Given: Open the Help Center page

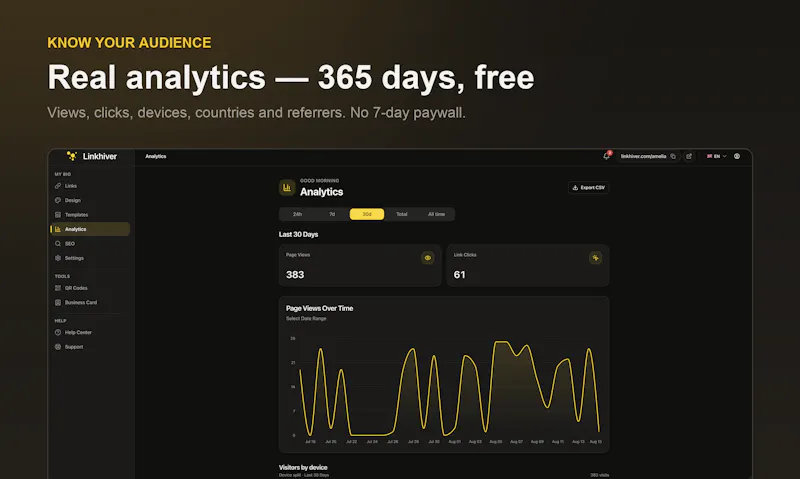Looking at the screenshot, I should (90, 333).
